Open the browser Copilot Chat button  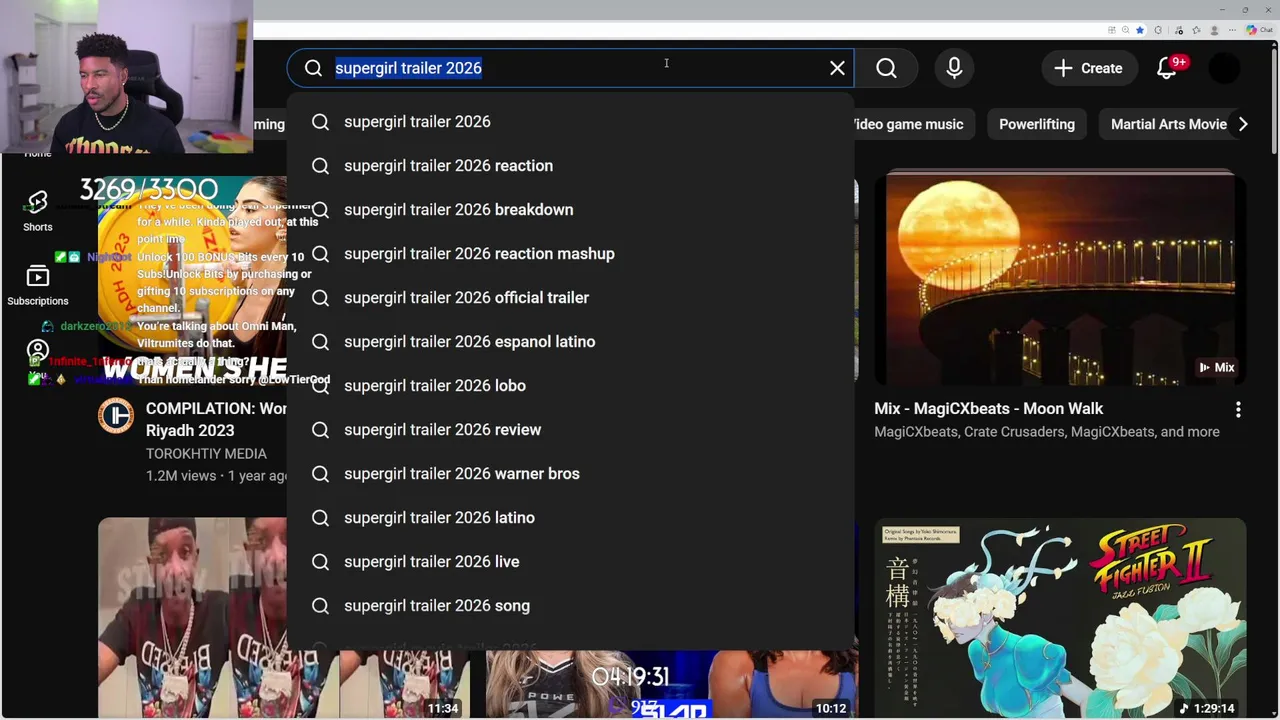(x=1260, y=30)
